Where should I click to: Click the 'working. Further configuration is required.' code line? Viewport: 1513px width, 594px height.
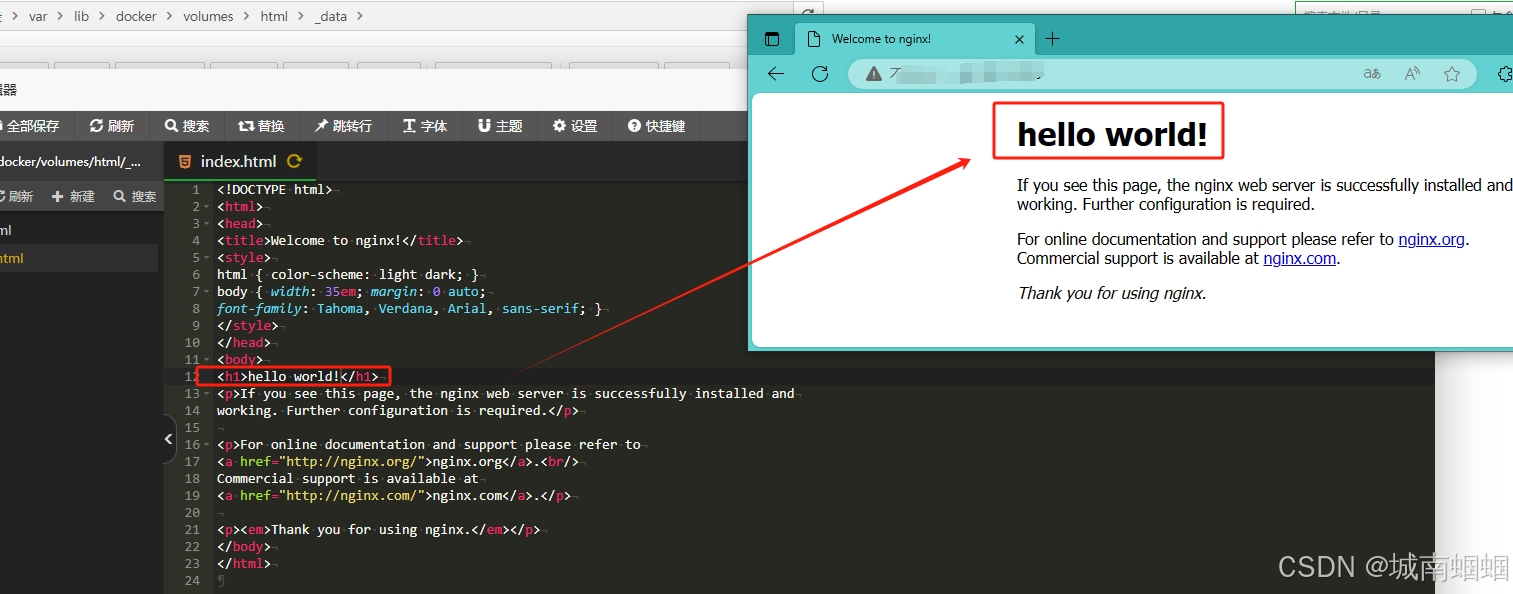pos(398,410)
